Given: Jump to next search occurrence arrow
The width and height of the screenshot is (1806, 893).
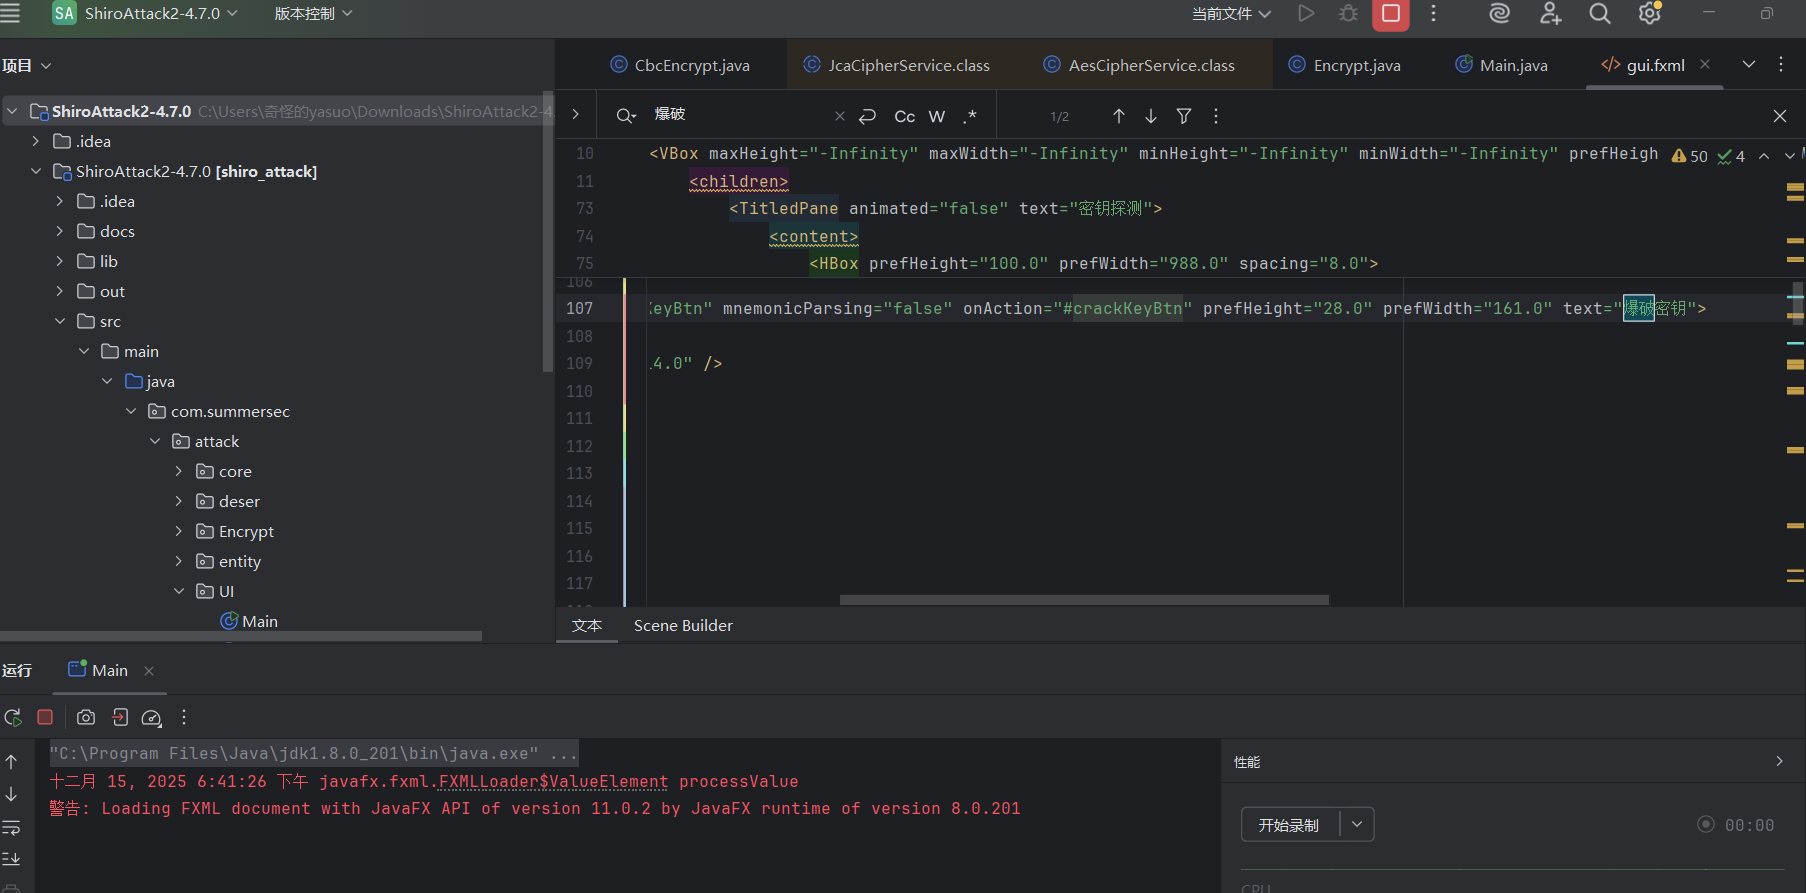Looking at the screenshot, I should [1151, 116].
